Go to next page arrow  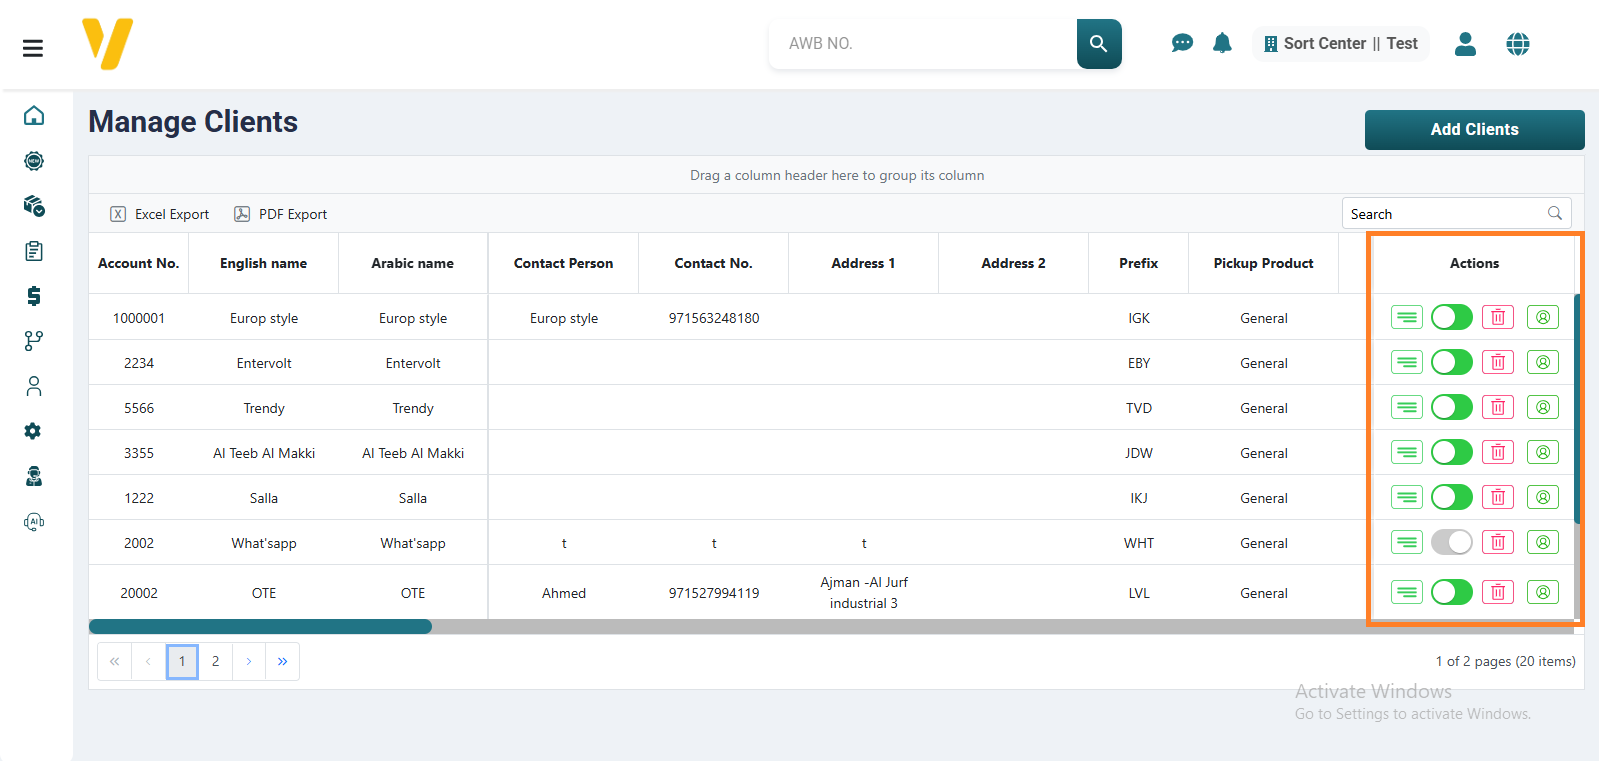[x=249, y=661]
